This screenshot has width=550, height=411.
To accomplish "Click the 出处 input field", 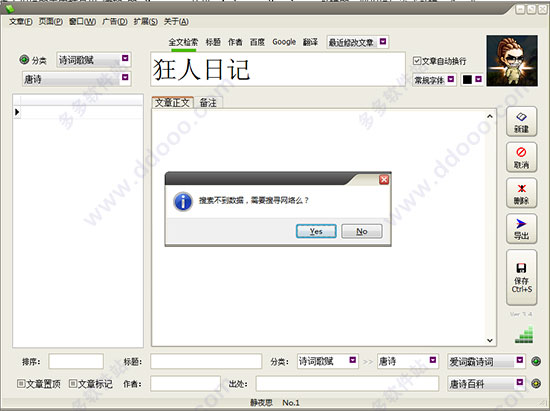I will [347, 384].
